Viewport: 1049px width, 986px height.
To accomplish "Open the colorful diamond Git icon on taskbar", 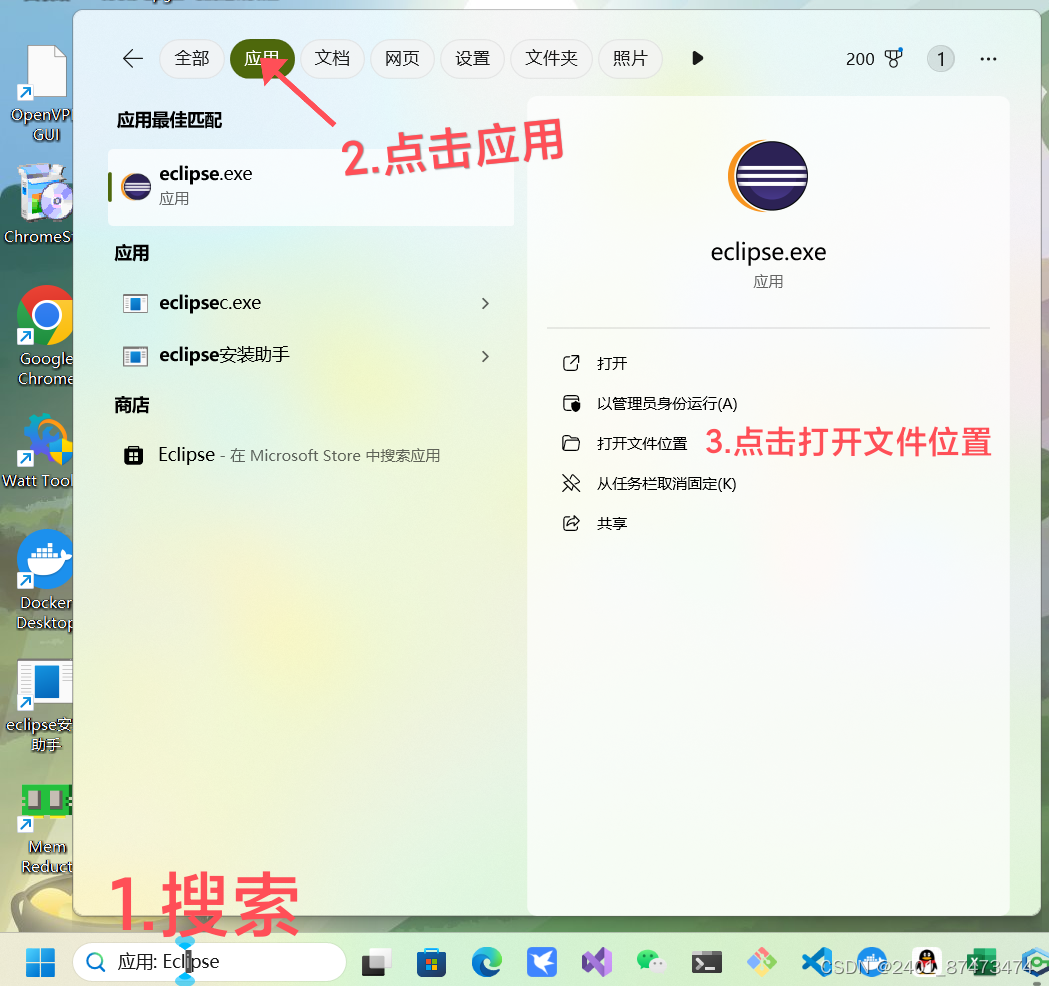I will 762,963.
